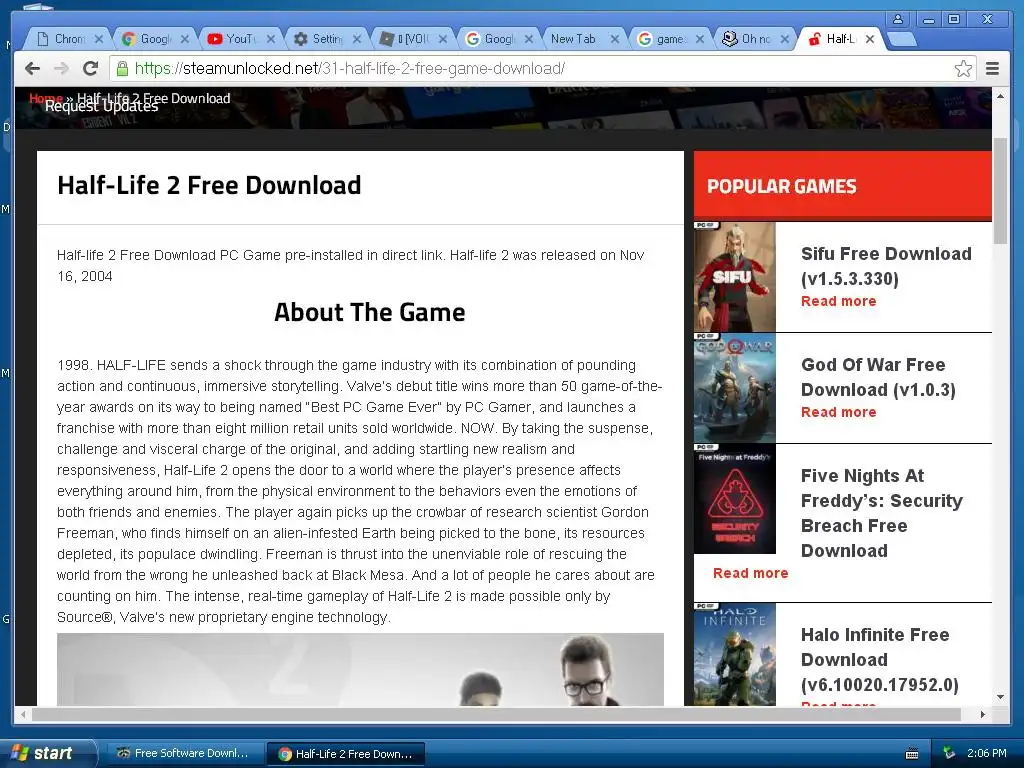Image resolution: width=1024 pixels, height=768 pixels.
Task: Open Five Nights At Freddy's Security Breach link
Action: 882,513
